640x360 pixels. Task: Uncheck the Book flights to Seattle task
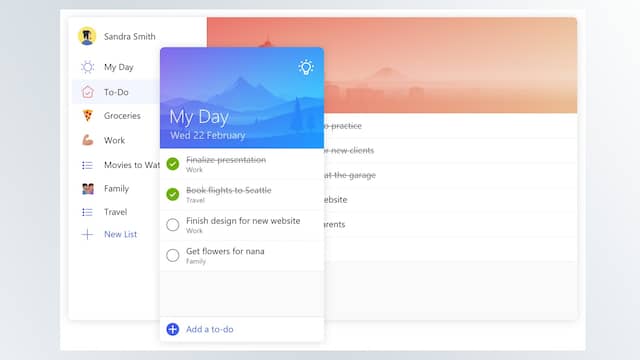click(x=173, y=194)
